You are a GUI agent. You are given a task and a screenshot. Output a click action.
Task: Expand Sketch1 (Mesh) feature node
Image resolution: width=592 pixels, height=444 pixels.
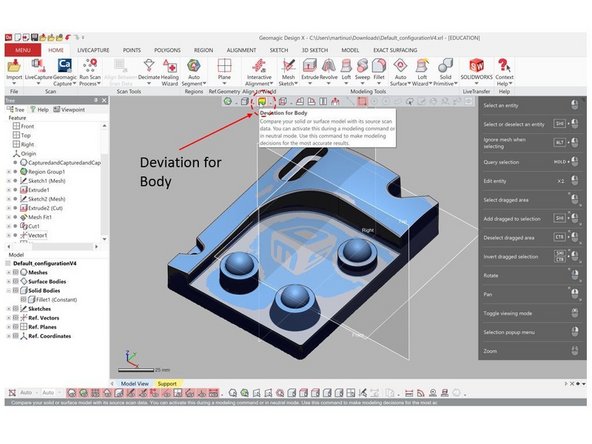9,180
